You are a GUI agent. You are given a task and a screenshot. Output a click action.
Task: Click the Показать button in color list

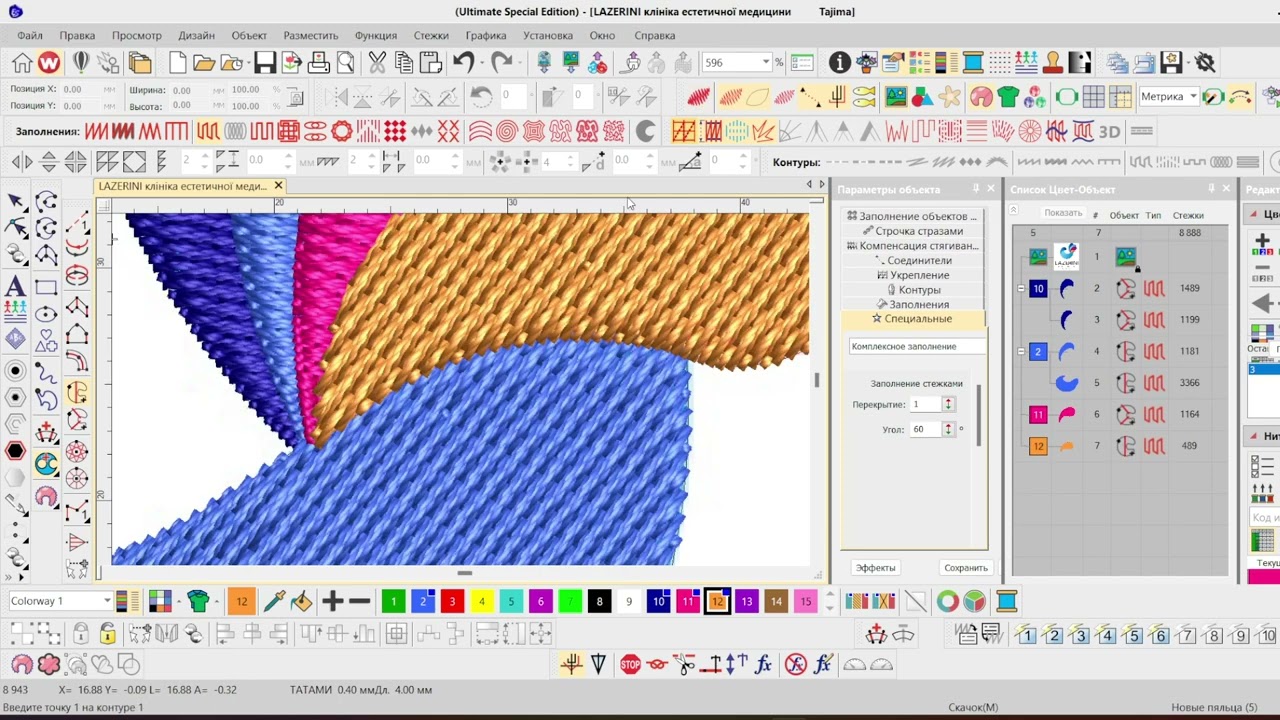click(1063, 213)
